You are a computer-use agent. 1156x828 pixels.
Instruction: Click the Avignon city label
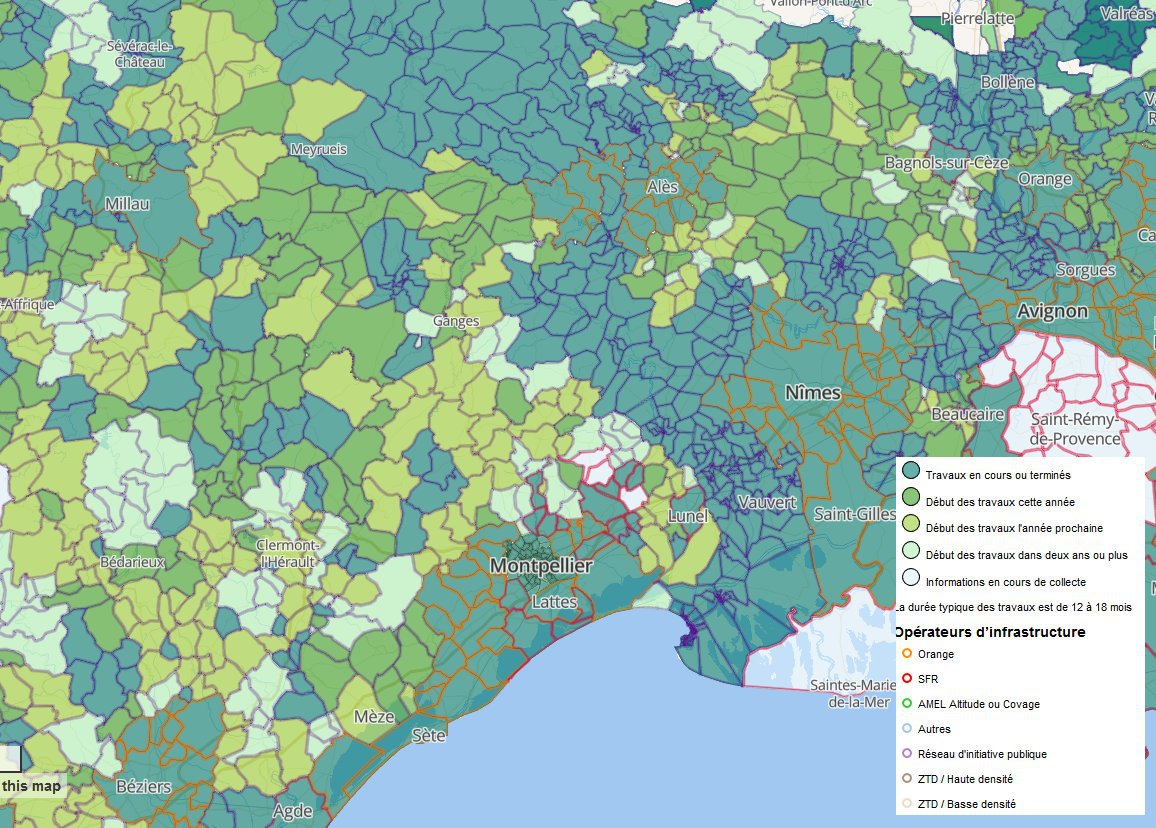tap(1052, 311)
